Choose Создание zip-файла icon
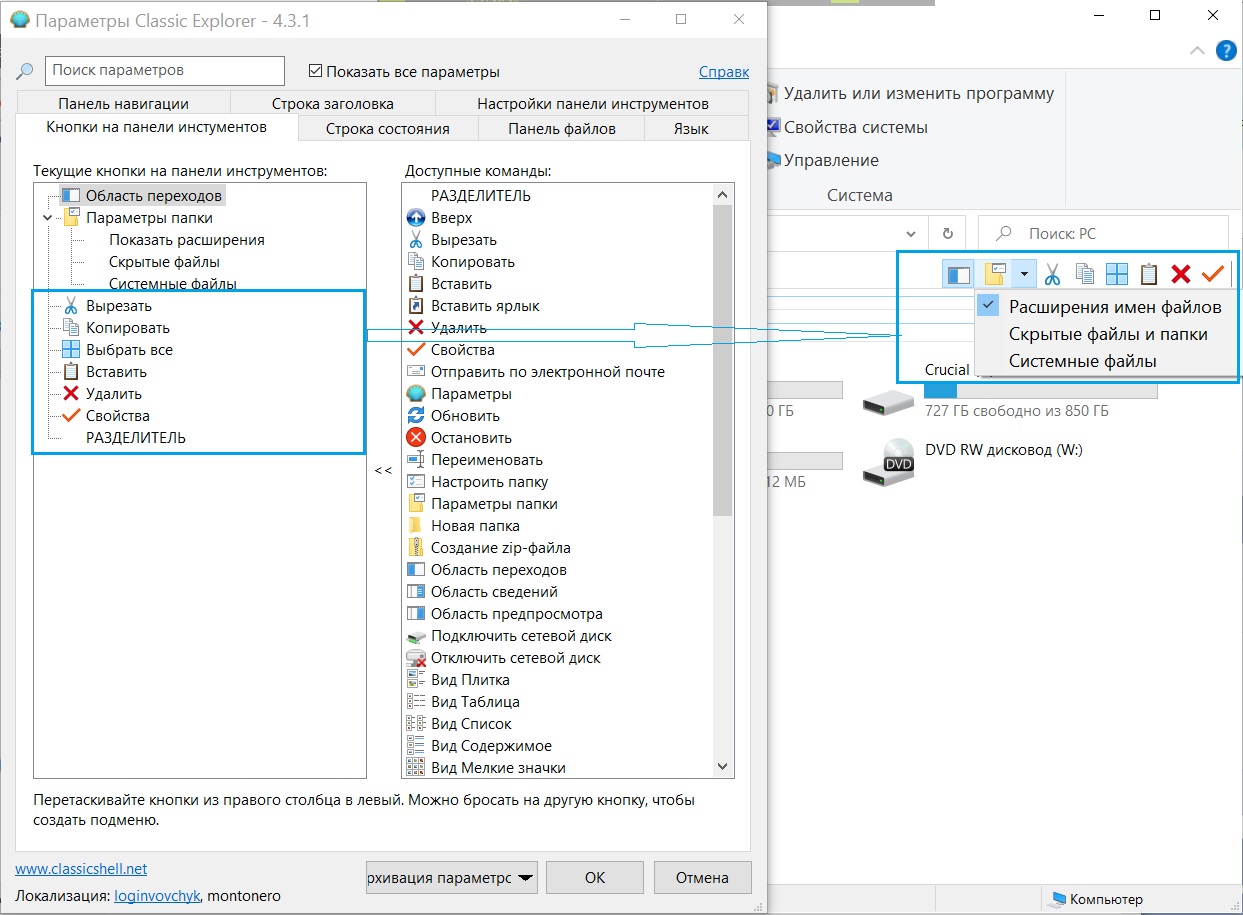 coord(416,548)
